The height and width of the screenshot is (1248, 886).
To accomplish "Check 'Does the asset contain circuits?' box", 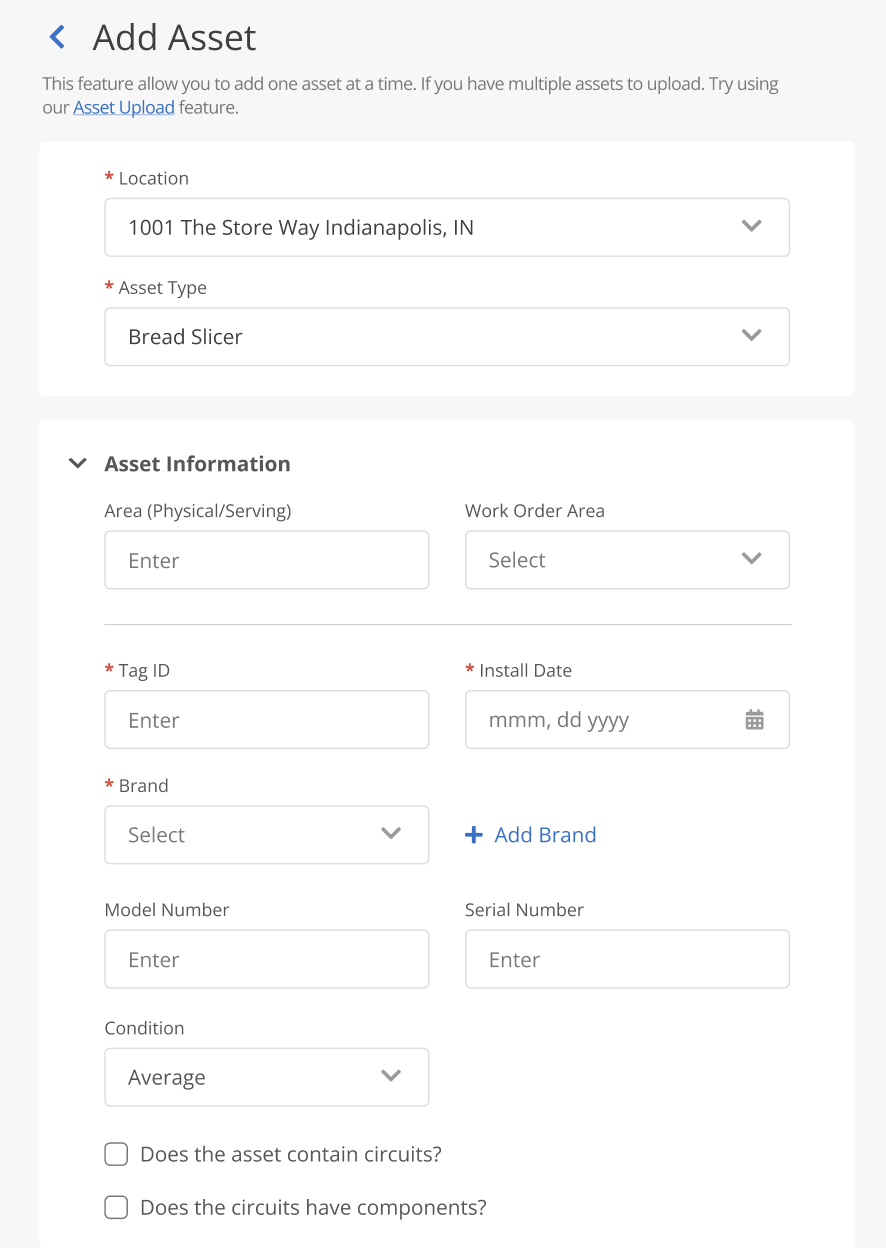I will (117, 1155).
